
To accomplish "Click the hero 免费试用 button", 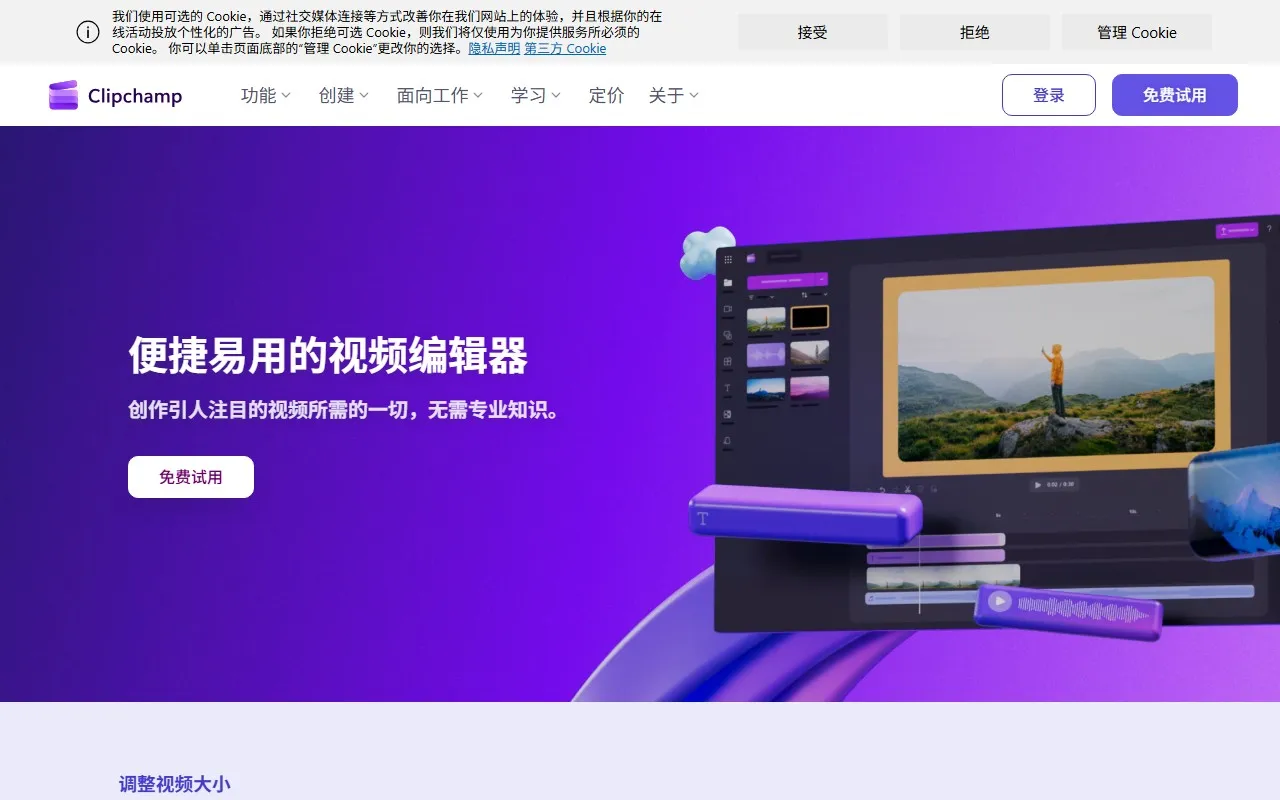I will pyautogui.click(x=190, y=477).
